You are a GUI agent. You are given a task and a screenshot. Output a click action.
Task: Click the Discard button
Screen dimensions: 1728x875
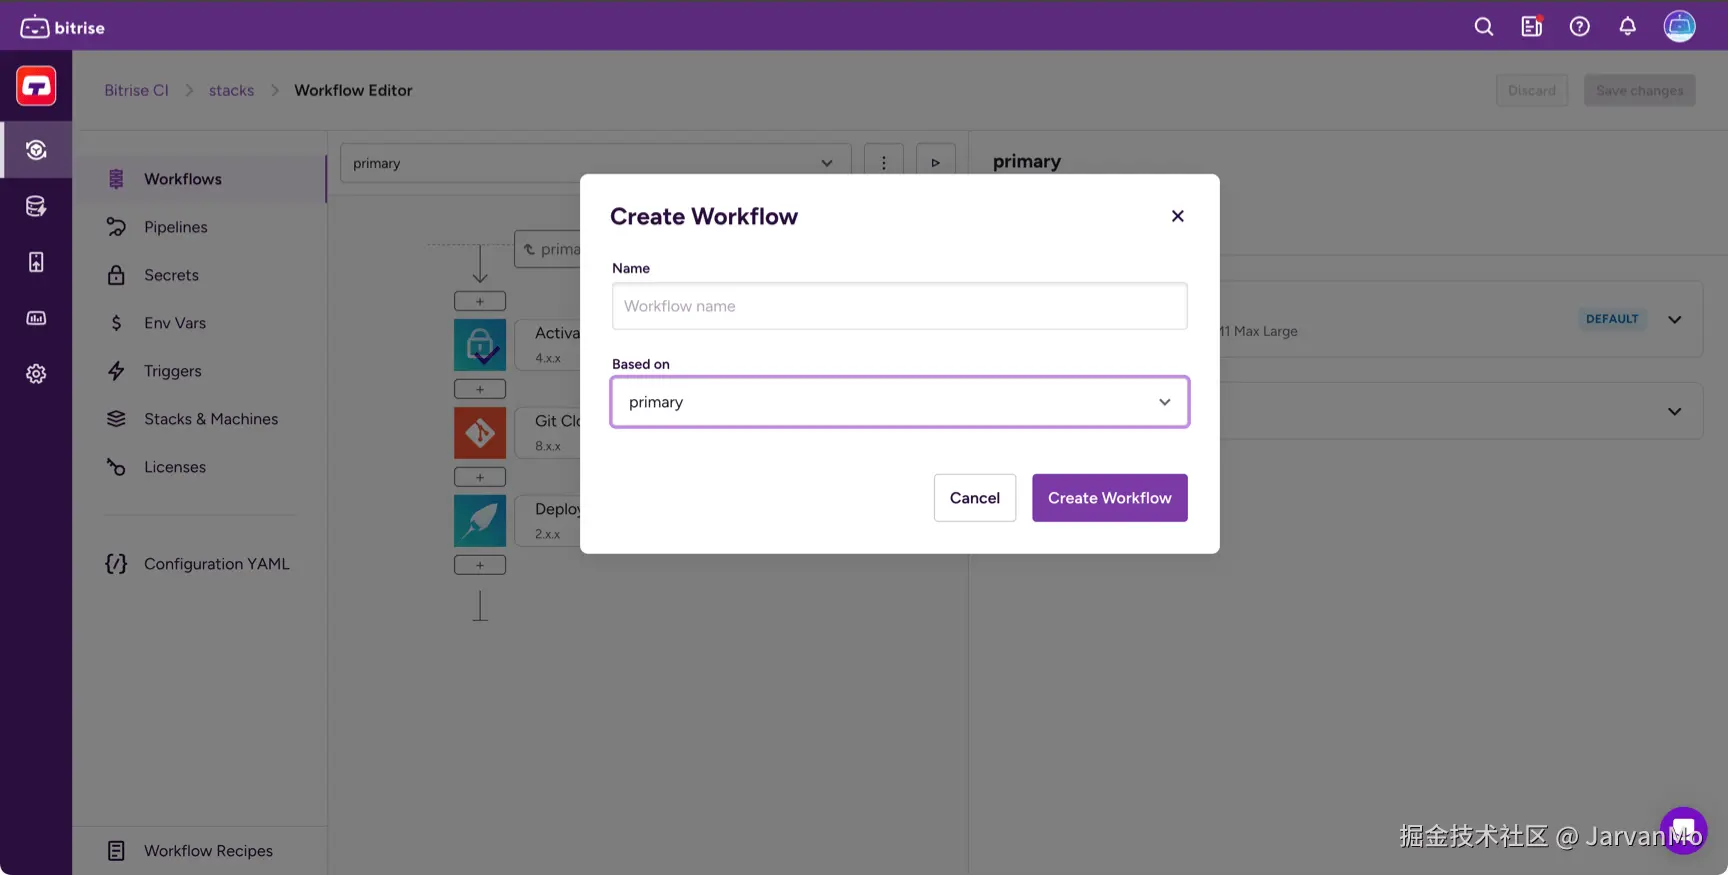(x=1532, y=90)
